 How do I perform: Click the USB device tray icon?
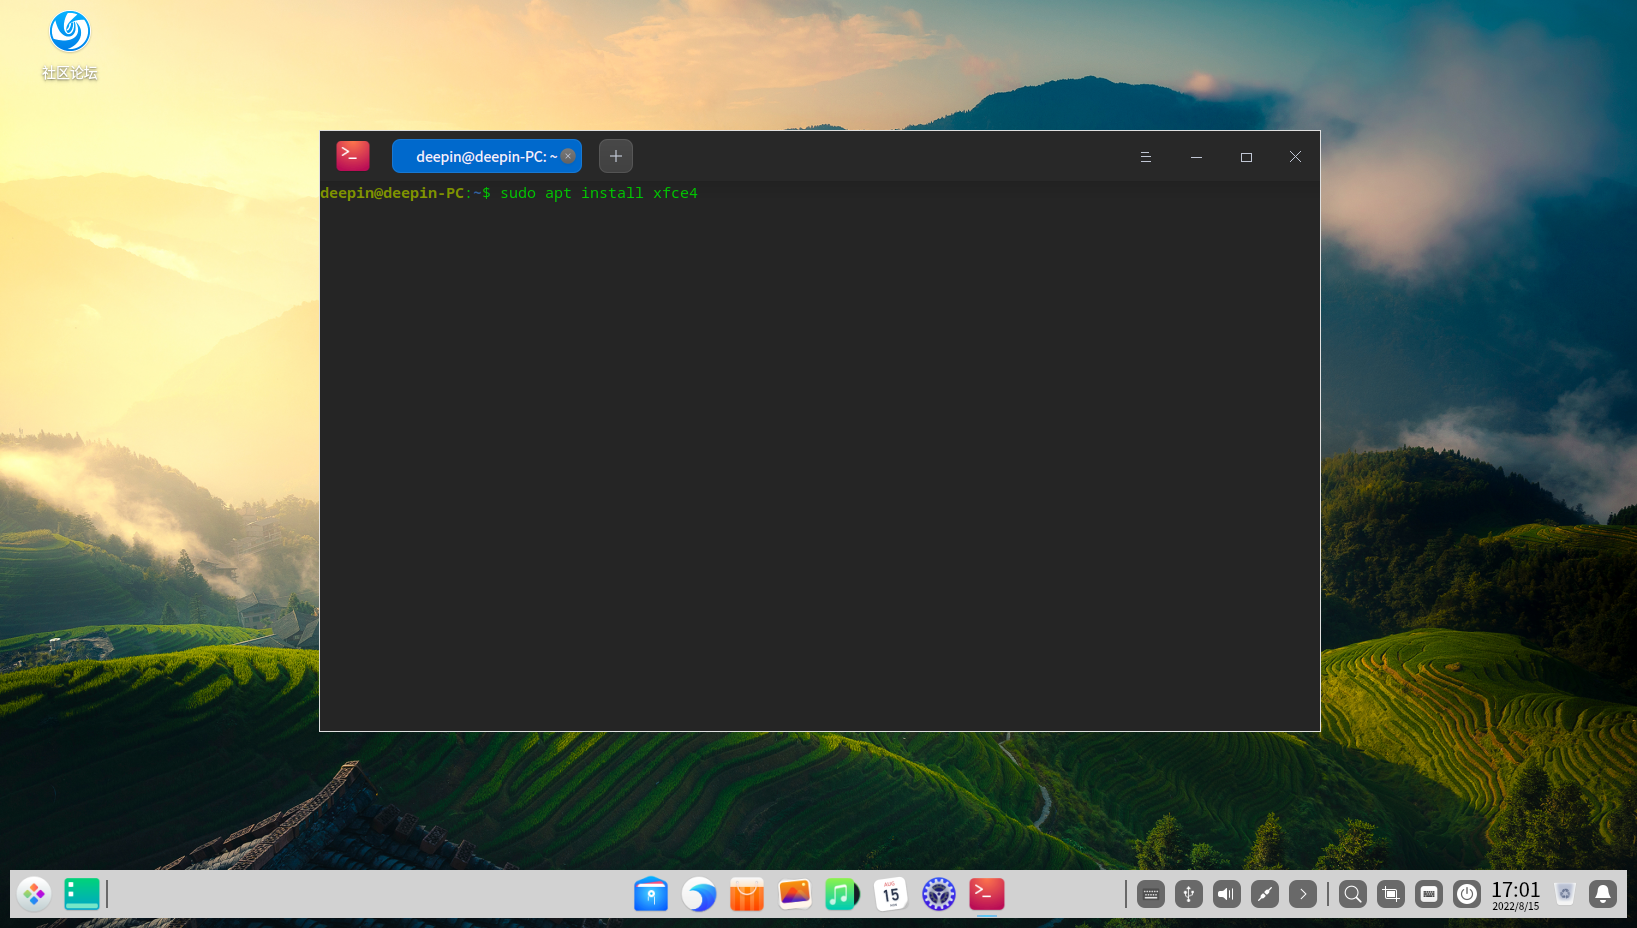[1189, 894]
